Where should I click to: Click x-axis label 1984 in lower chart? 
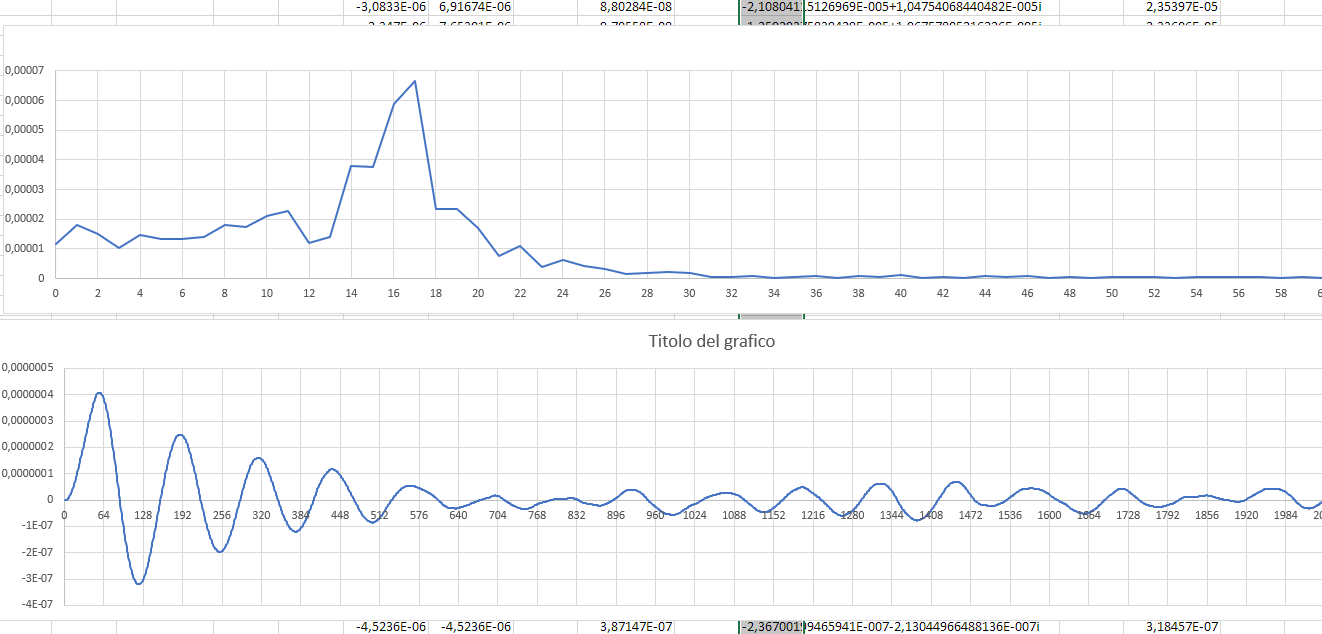(1285, 514)
